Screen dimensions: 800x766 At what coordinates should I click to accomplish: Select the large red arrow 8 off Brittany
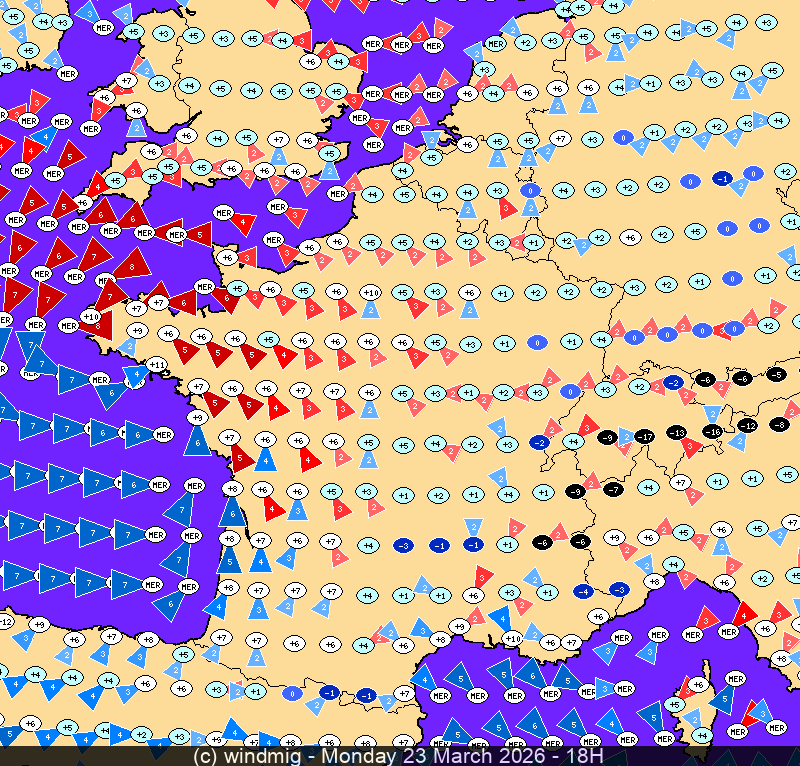(x=130, y=266)
